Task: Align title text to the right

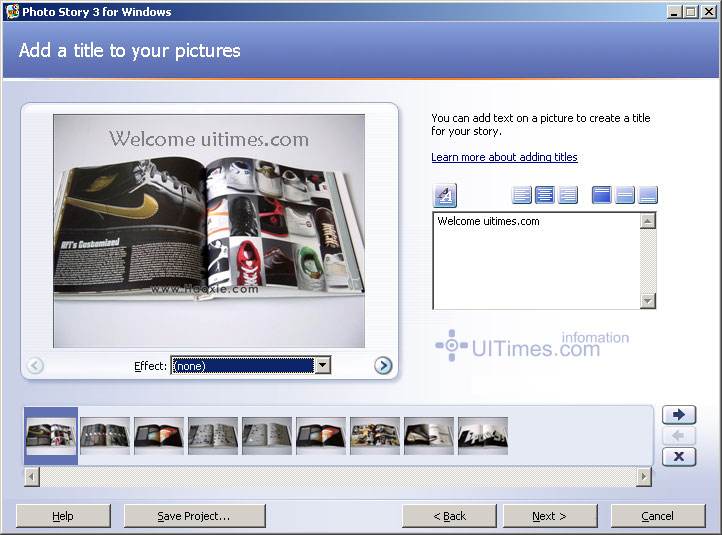Action: pyautogui.click(x=568, y=195)
